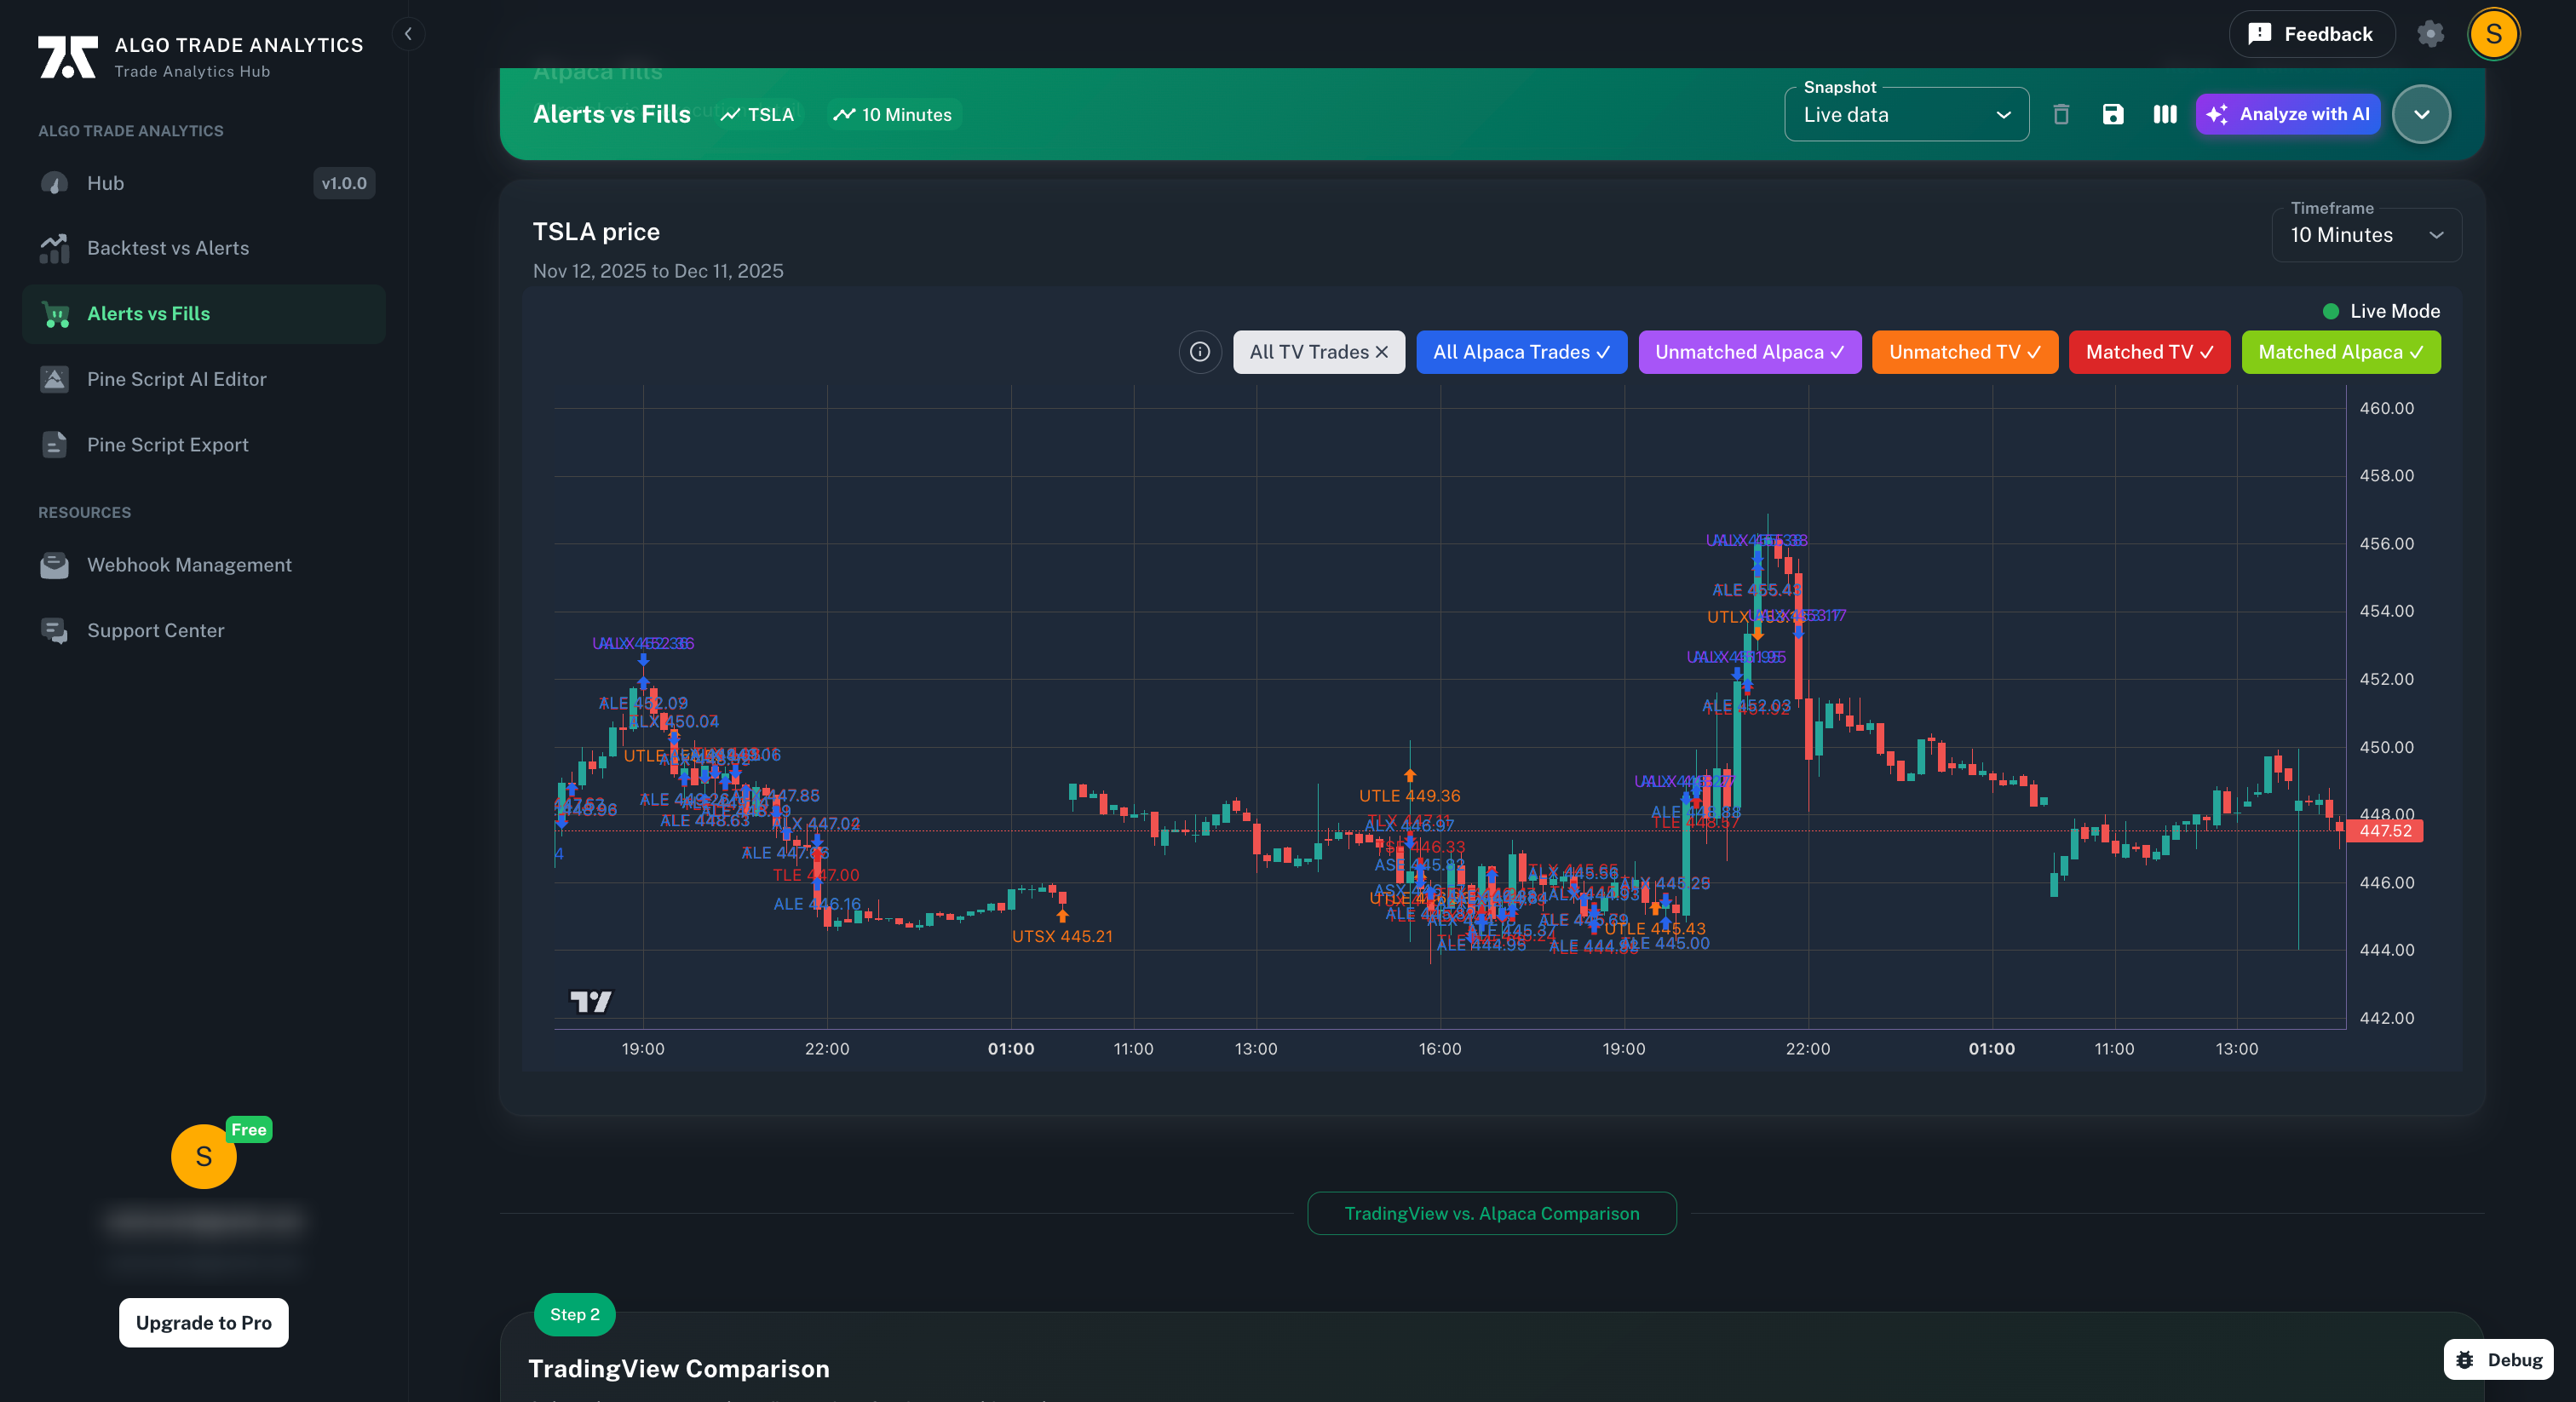2576x1402 pixels.
Task: Open the Snapshot Live data dropdown
Action: tap(1906, 114)
